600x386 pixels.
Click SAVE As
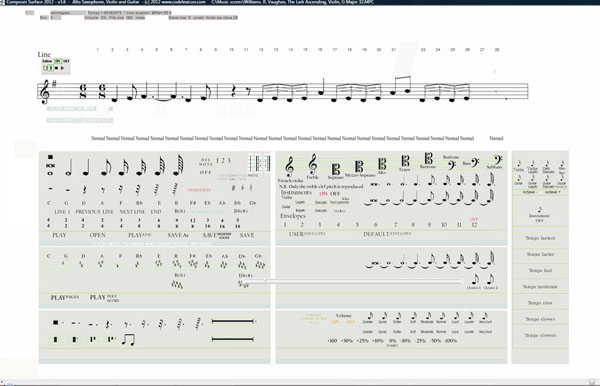[x=178, y=235]
